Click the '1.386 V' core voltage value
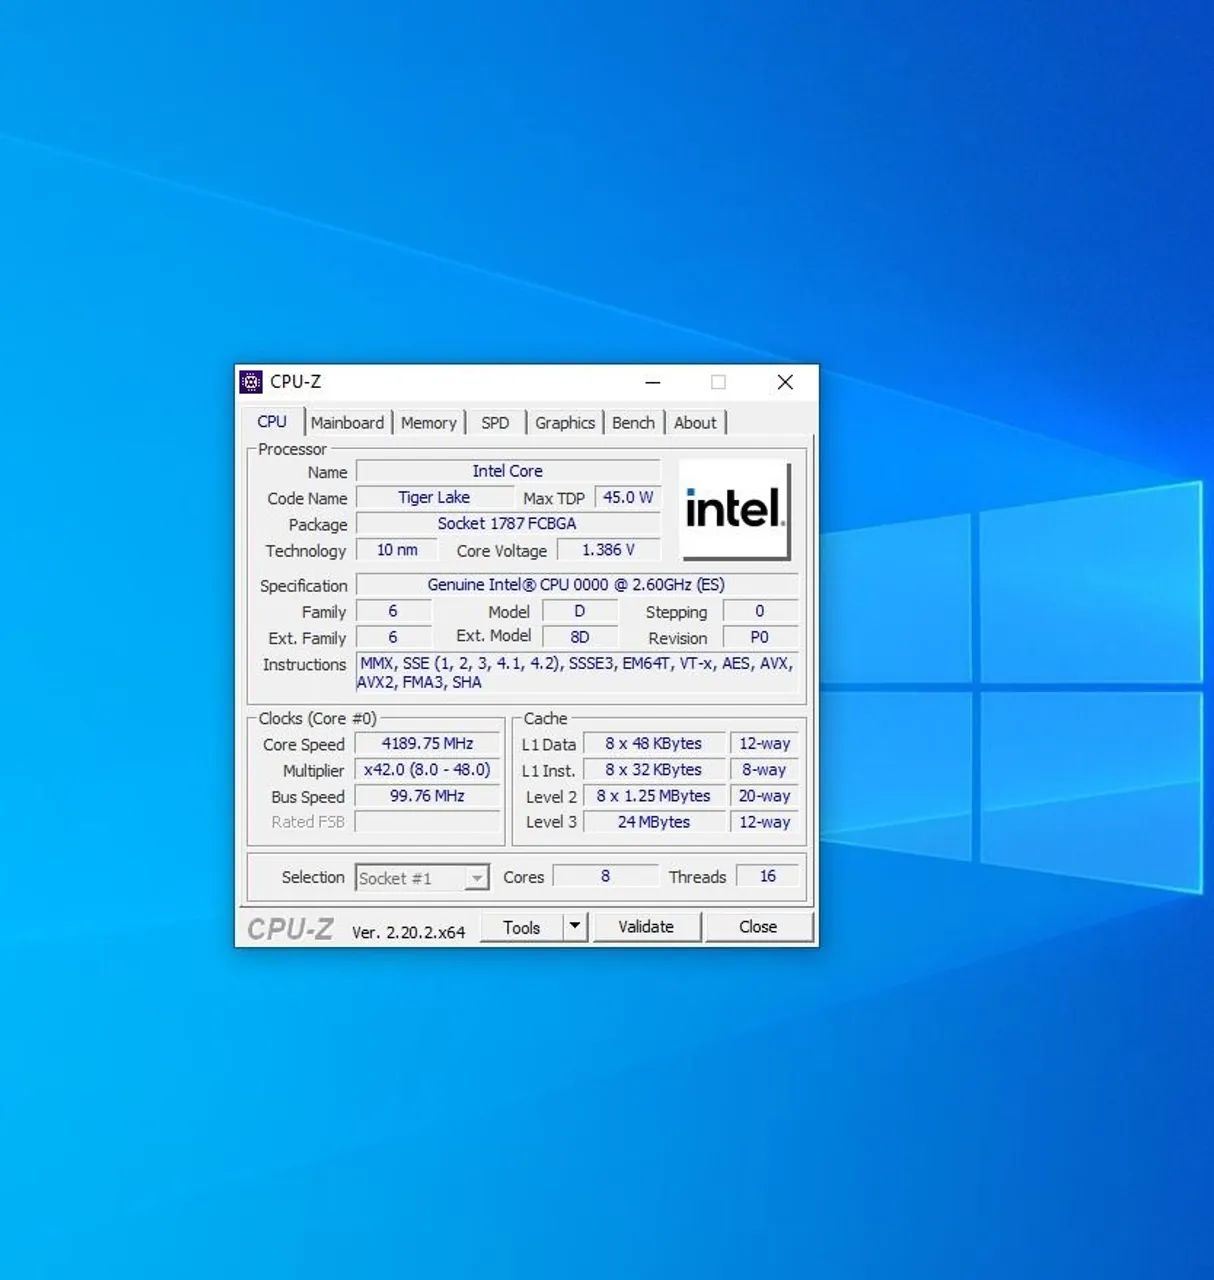Image resolution: width=1214 pixels, height=1280 pixels. 608,550
